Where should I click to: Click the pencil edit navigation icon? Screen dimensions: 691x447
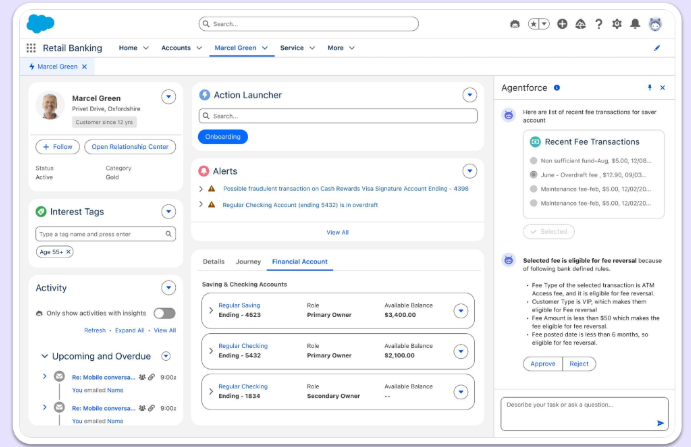click(657, 48)
